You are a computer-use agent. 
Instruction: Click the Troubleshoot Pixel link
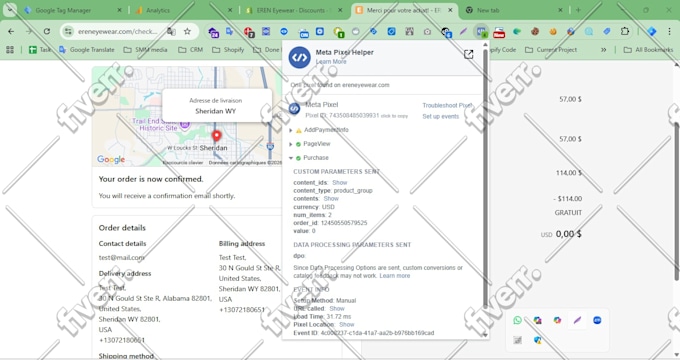(447, 105)
